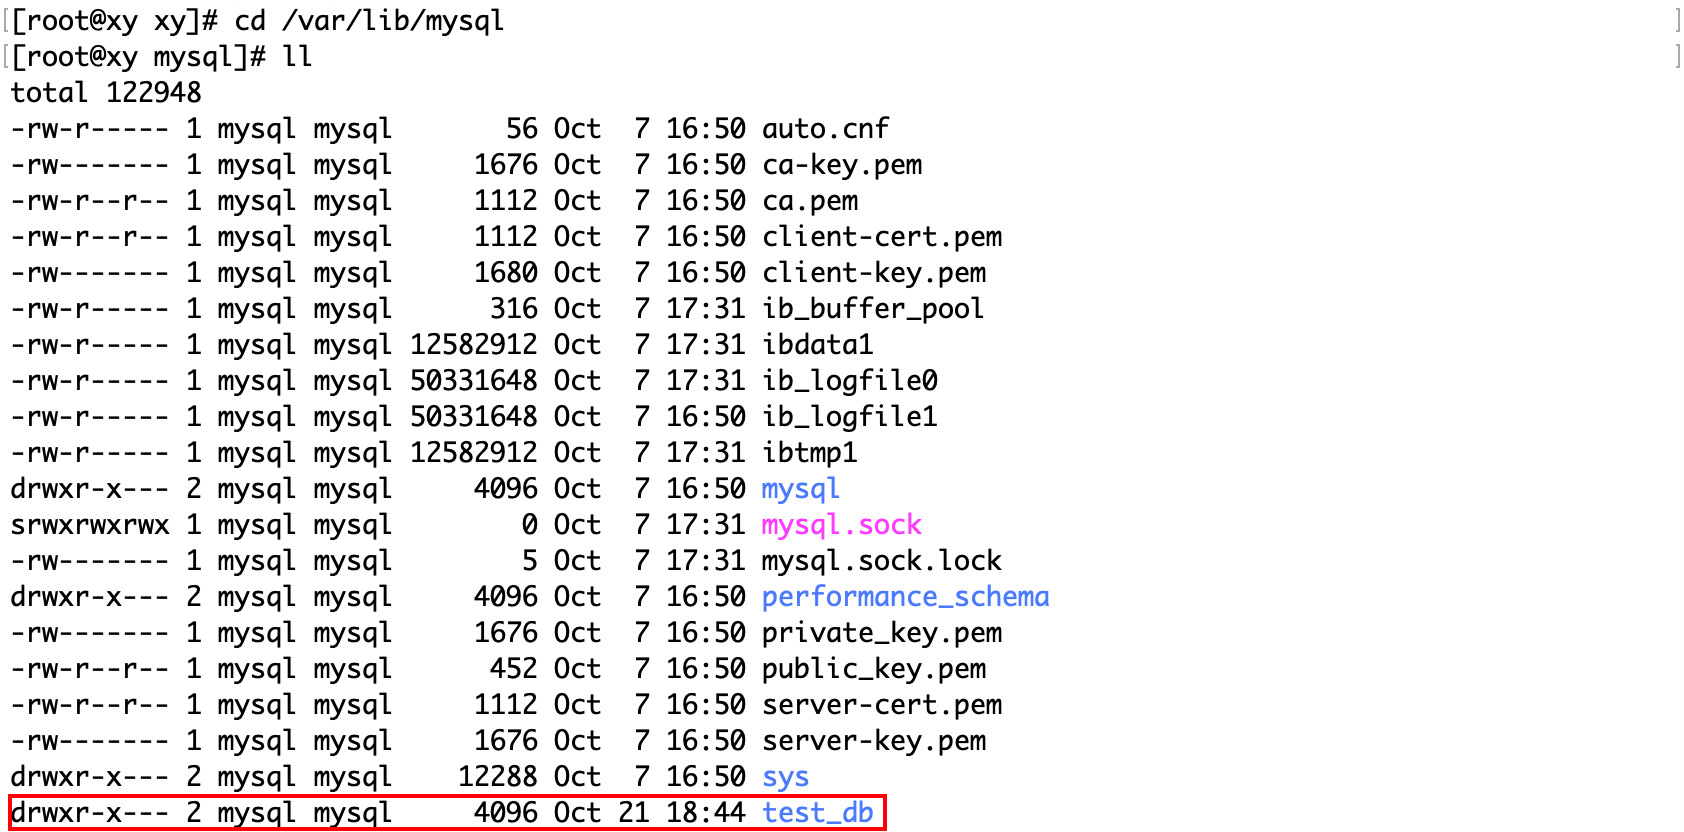Select the ib_buffer_pool filename

[873, 308]
